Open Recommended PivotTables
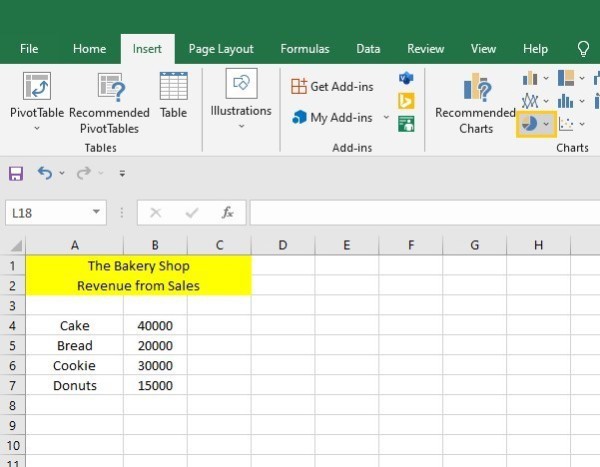Image resolution: width=600 pixels, height=467 pixels. pyautogui.click(x=109, y=103)
